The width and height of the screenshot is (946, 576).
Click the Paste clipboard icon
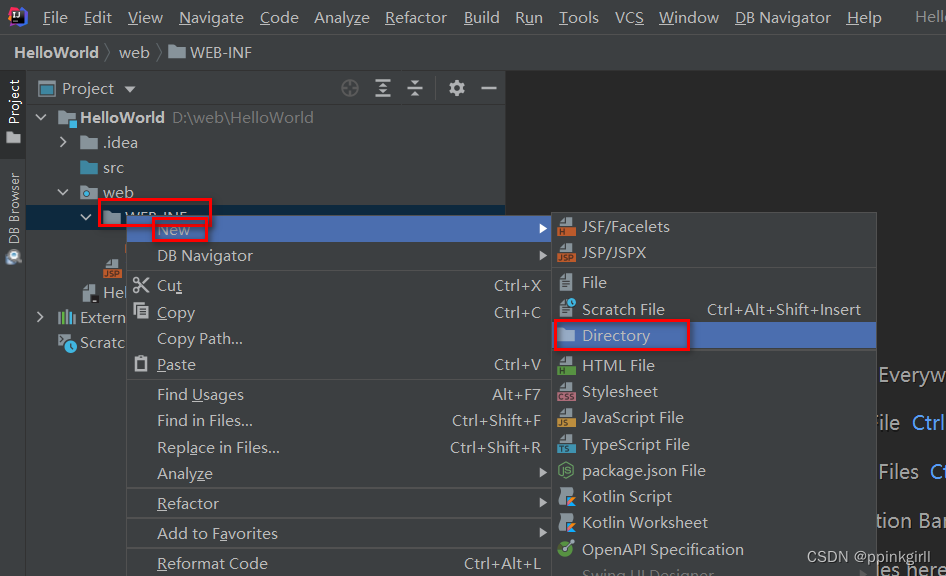click(141, 363)
